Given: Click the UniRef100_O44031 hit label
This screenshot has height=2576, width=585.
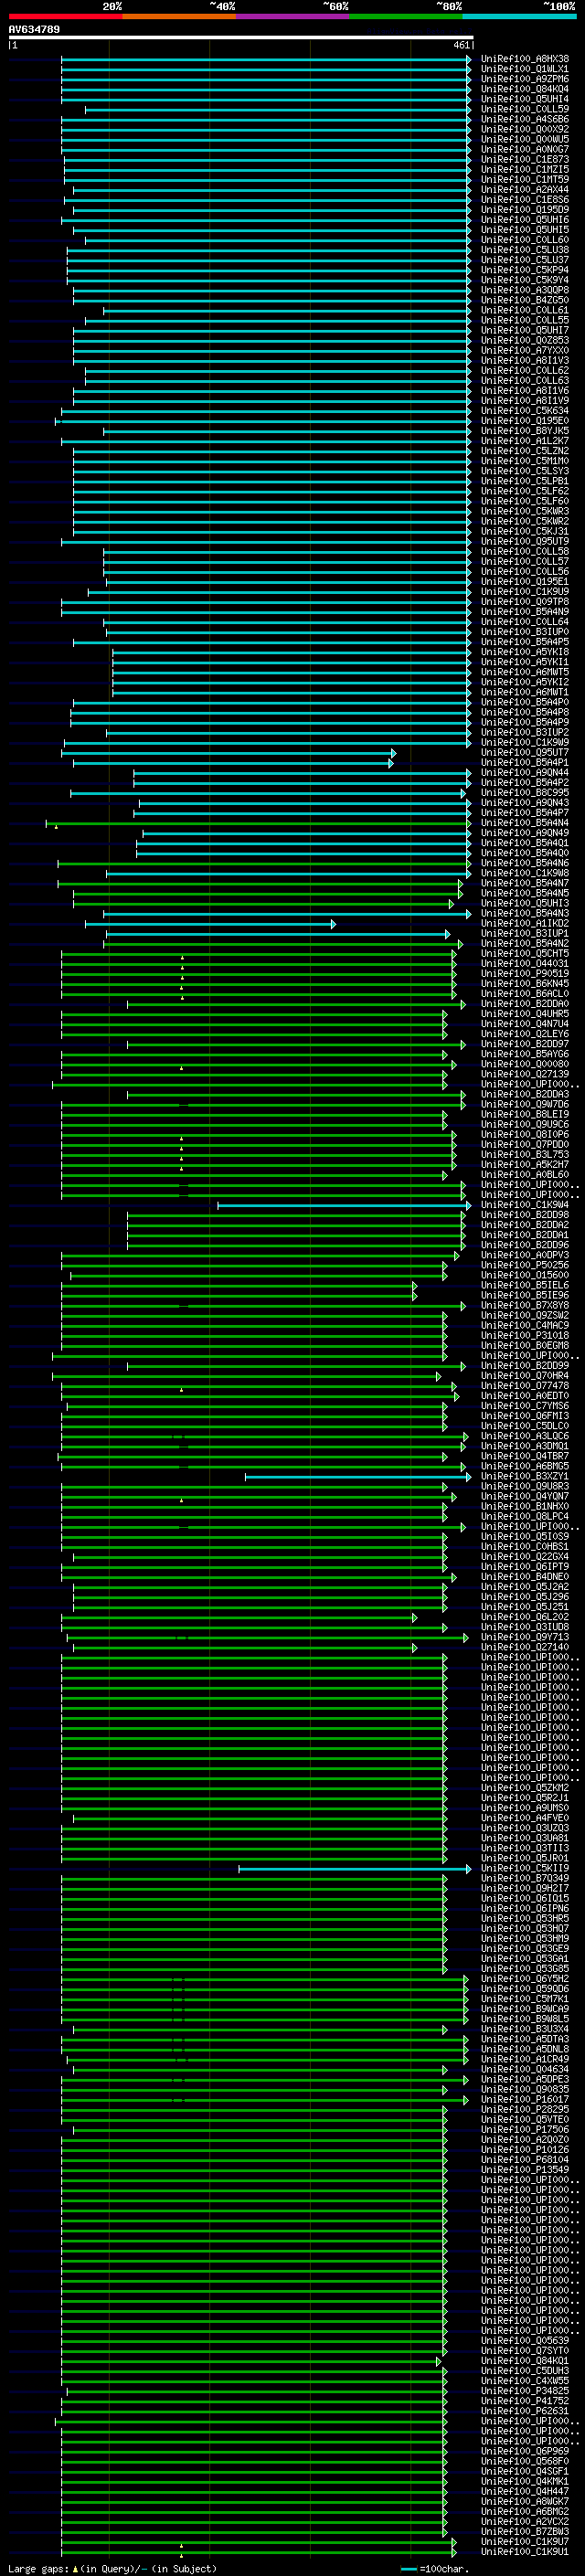Looking at the screenshot, I should 525,963.
